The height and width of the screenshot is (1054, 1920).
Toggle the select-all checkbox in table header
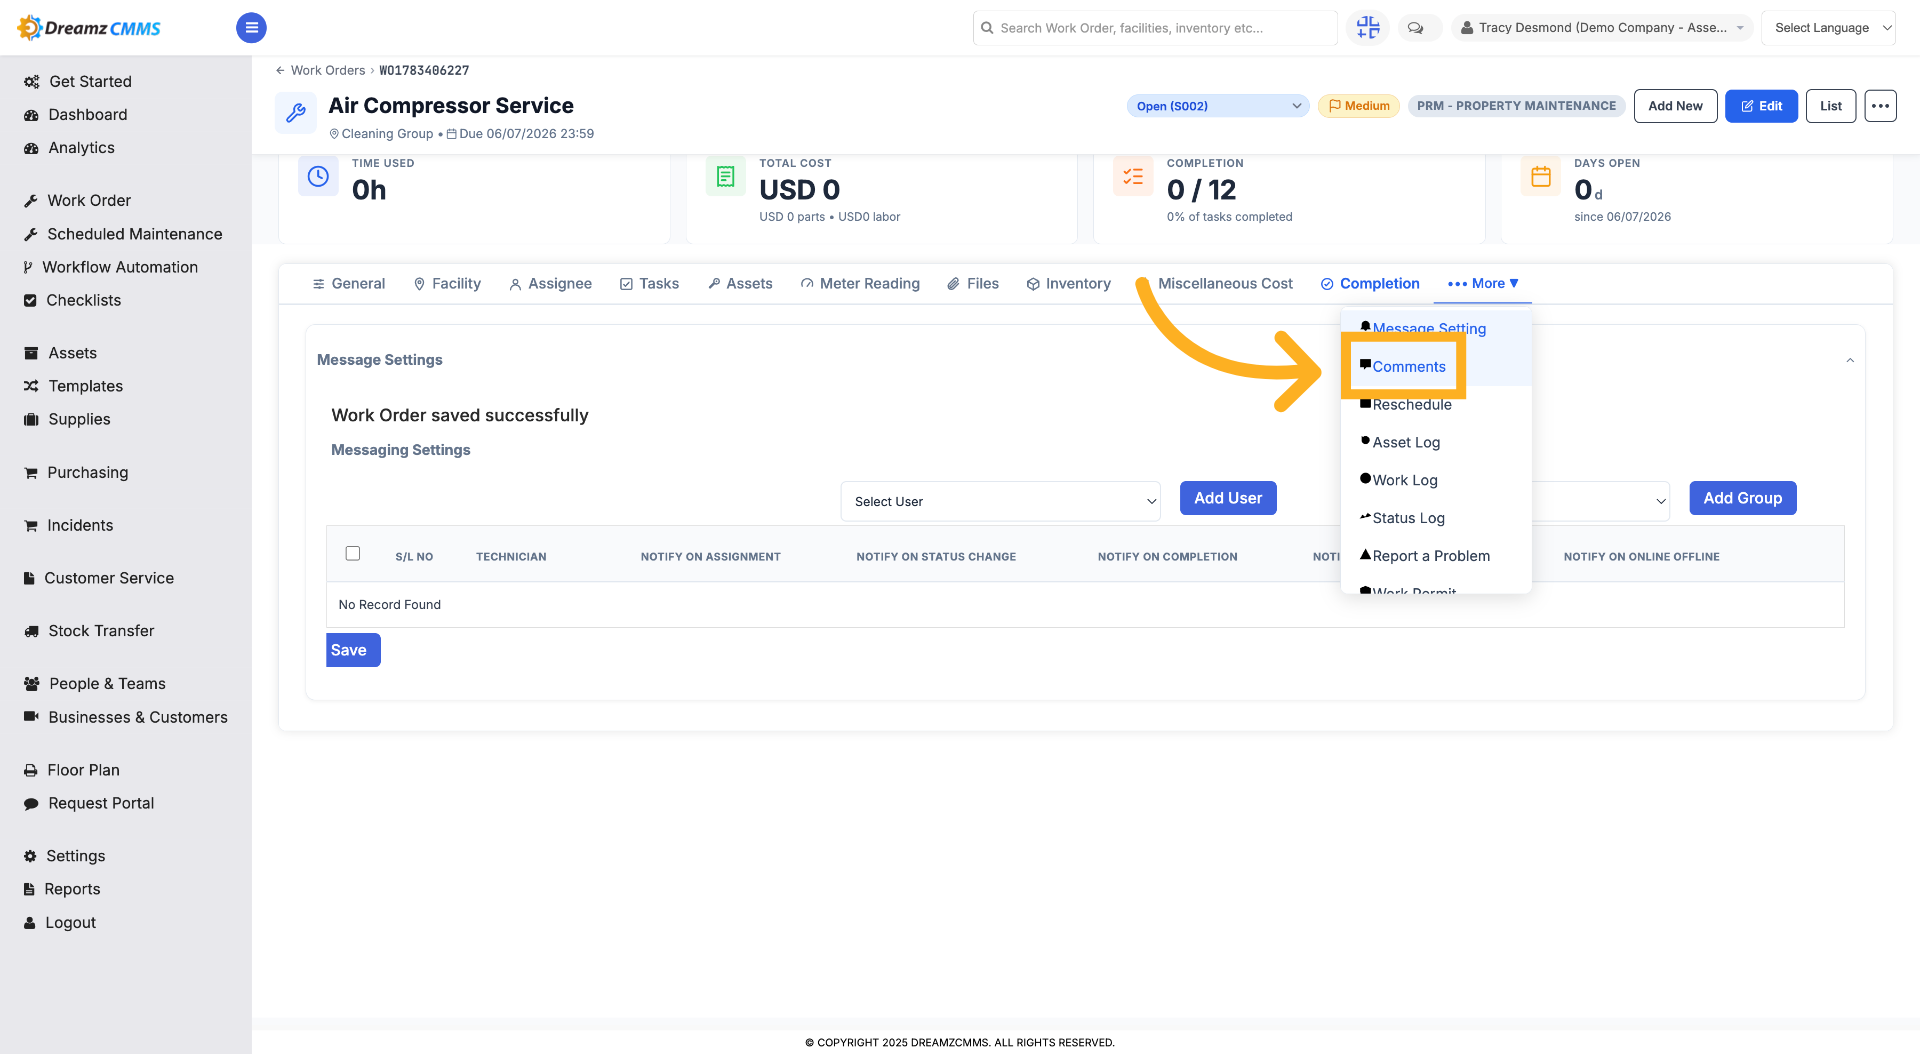pyautogui.click(x=353, y=553)
